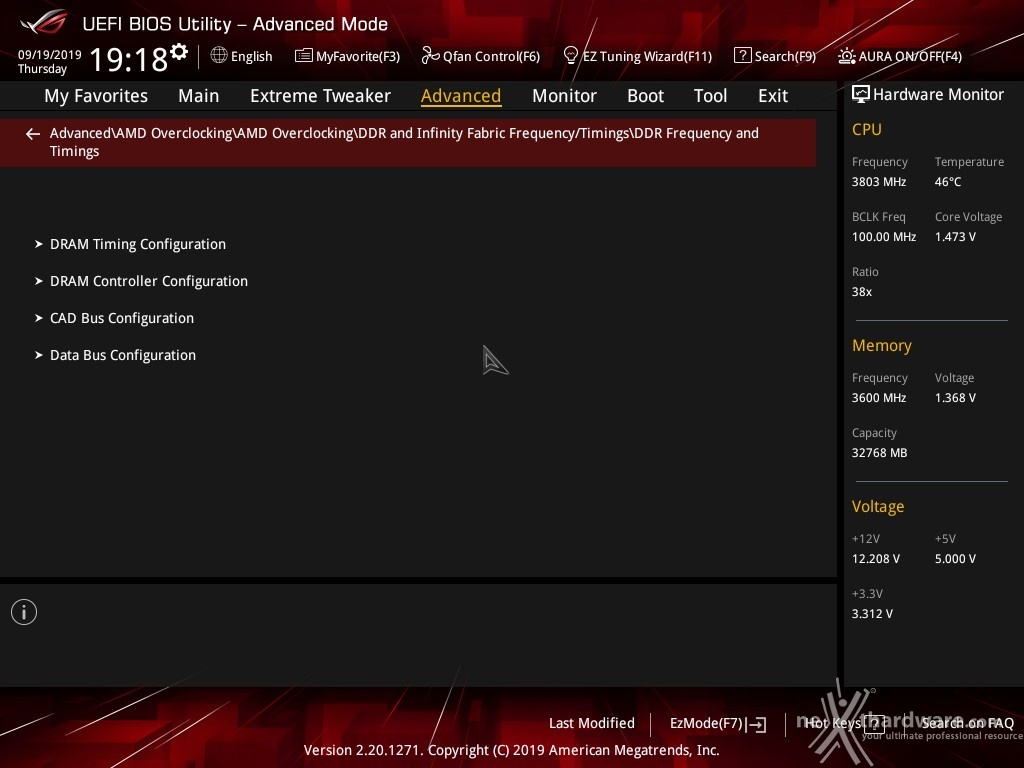Click the Memory section heading
Screen dimensions: 1024x768
882,345
